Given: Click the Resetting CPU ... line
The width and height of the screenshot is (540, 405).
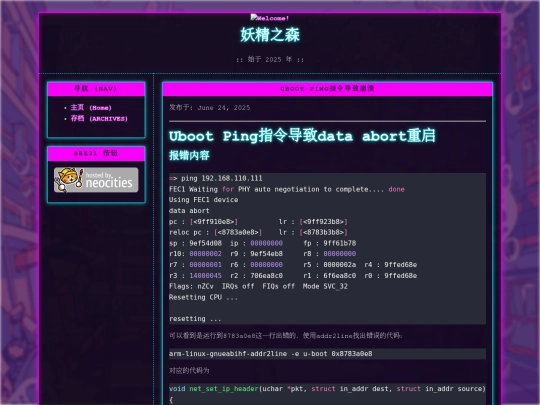Looking at the screenshot, I should pyautogui.click(x=203, y=297).
